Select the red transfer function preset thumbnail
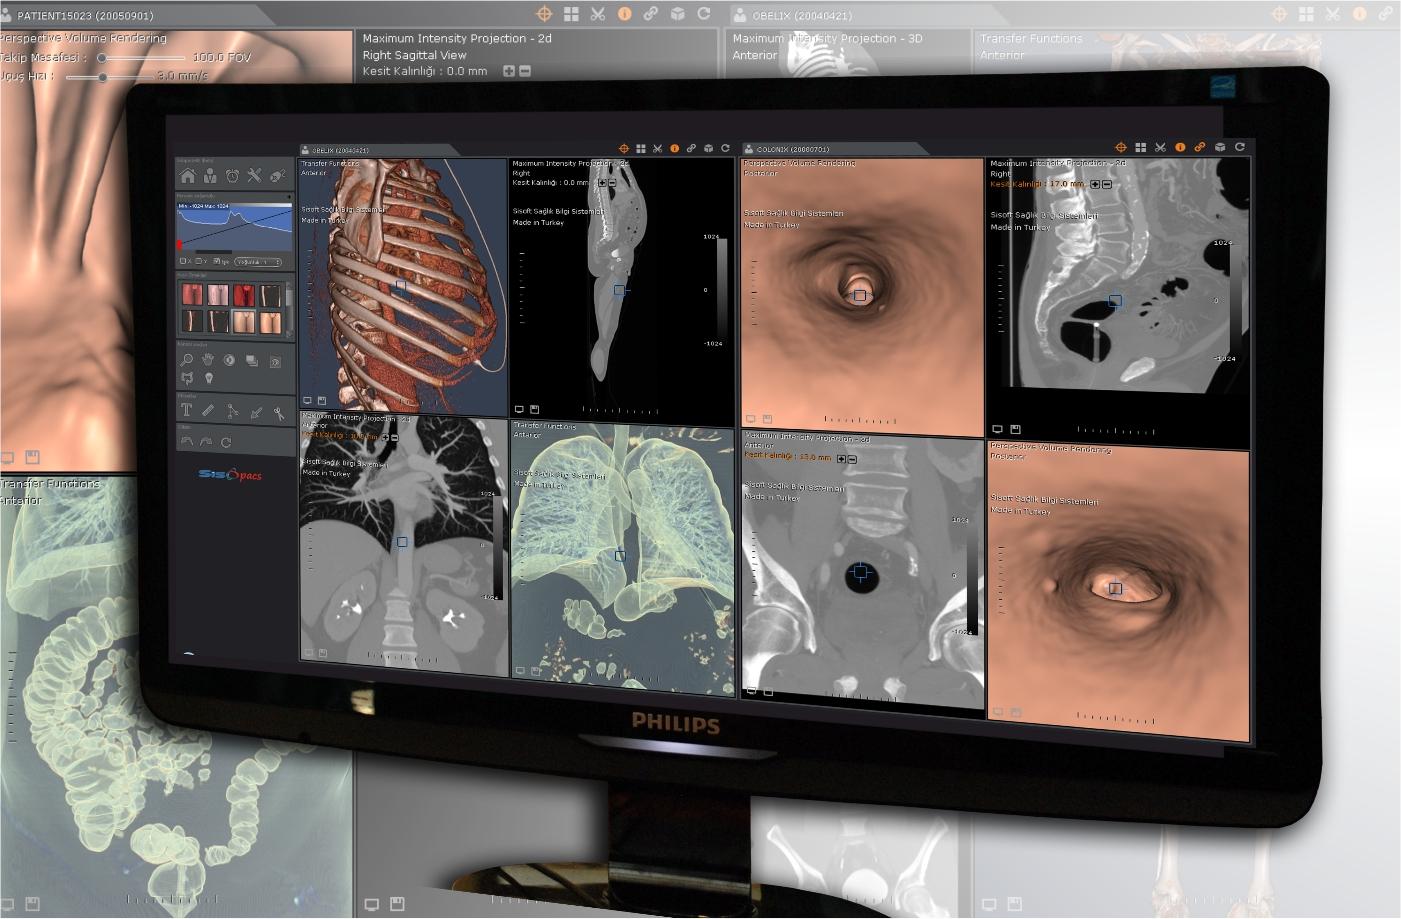 pyautogui.click(x=244, y=295)
